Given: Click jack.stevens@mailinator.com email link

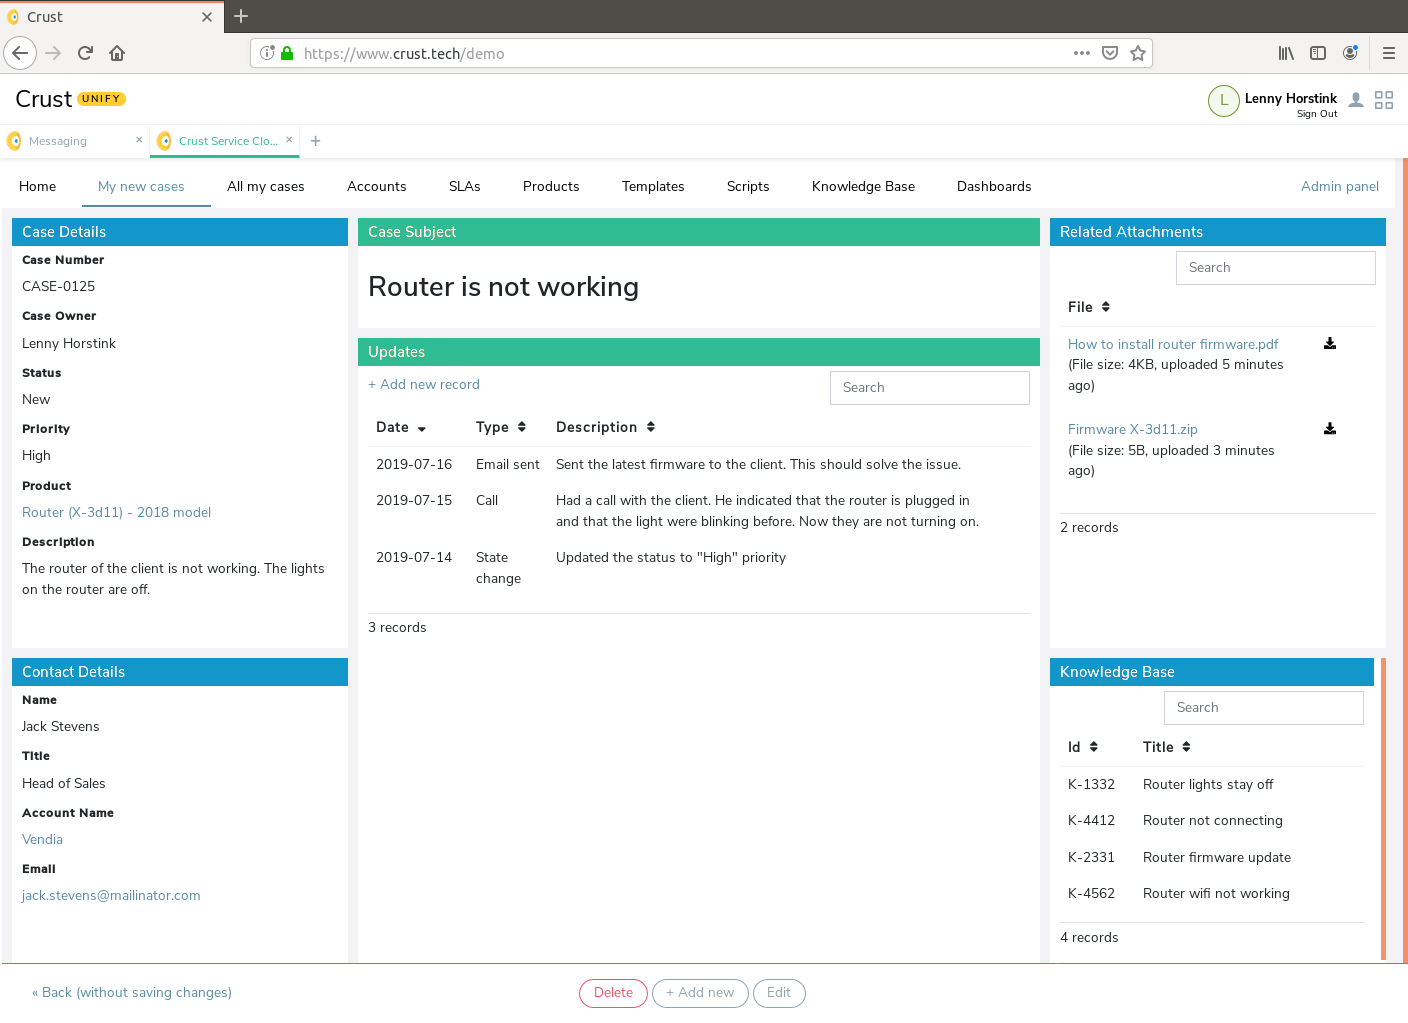Looking at the screenshot, I should (x=111, y=895).
